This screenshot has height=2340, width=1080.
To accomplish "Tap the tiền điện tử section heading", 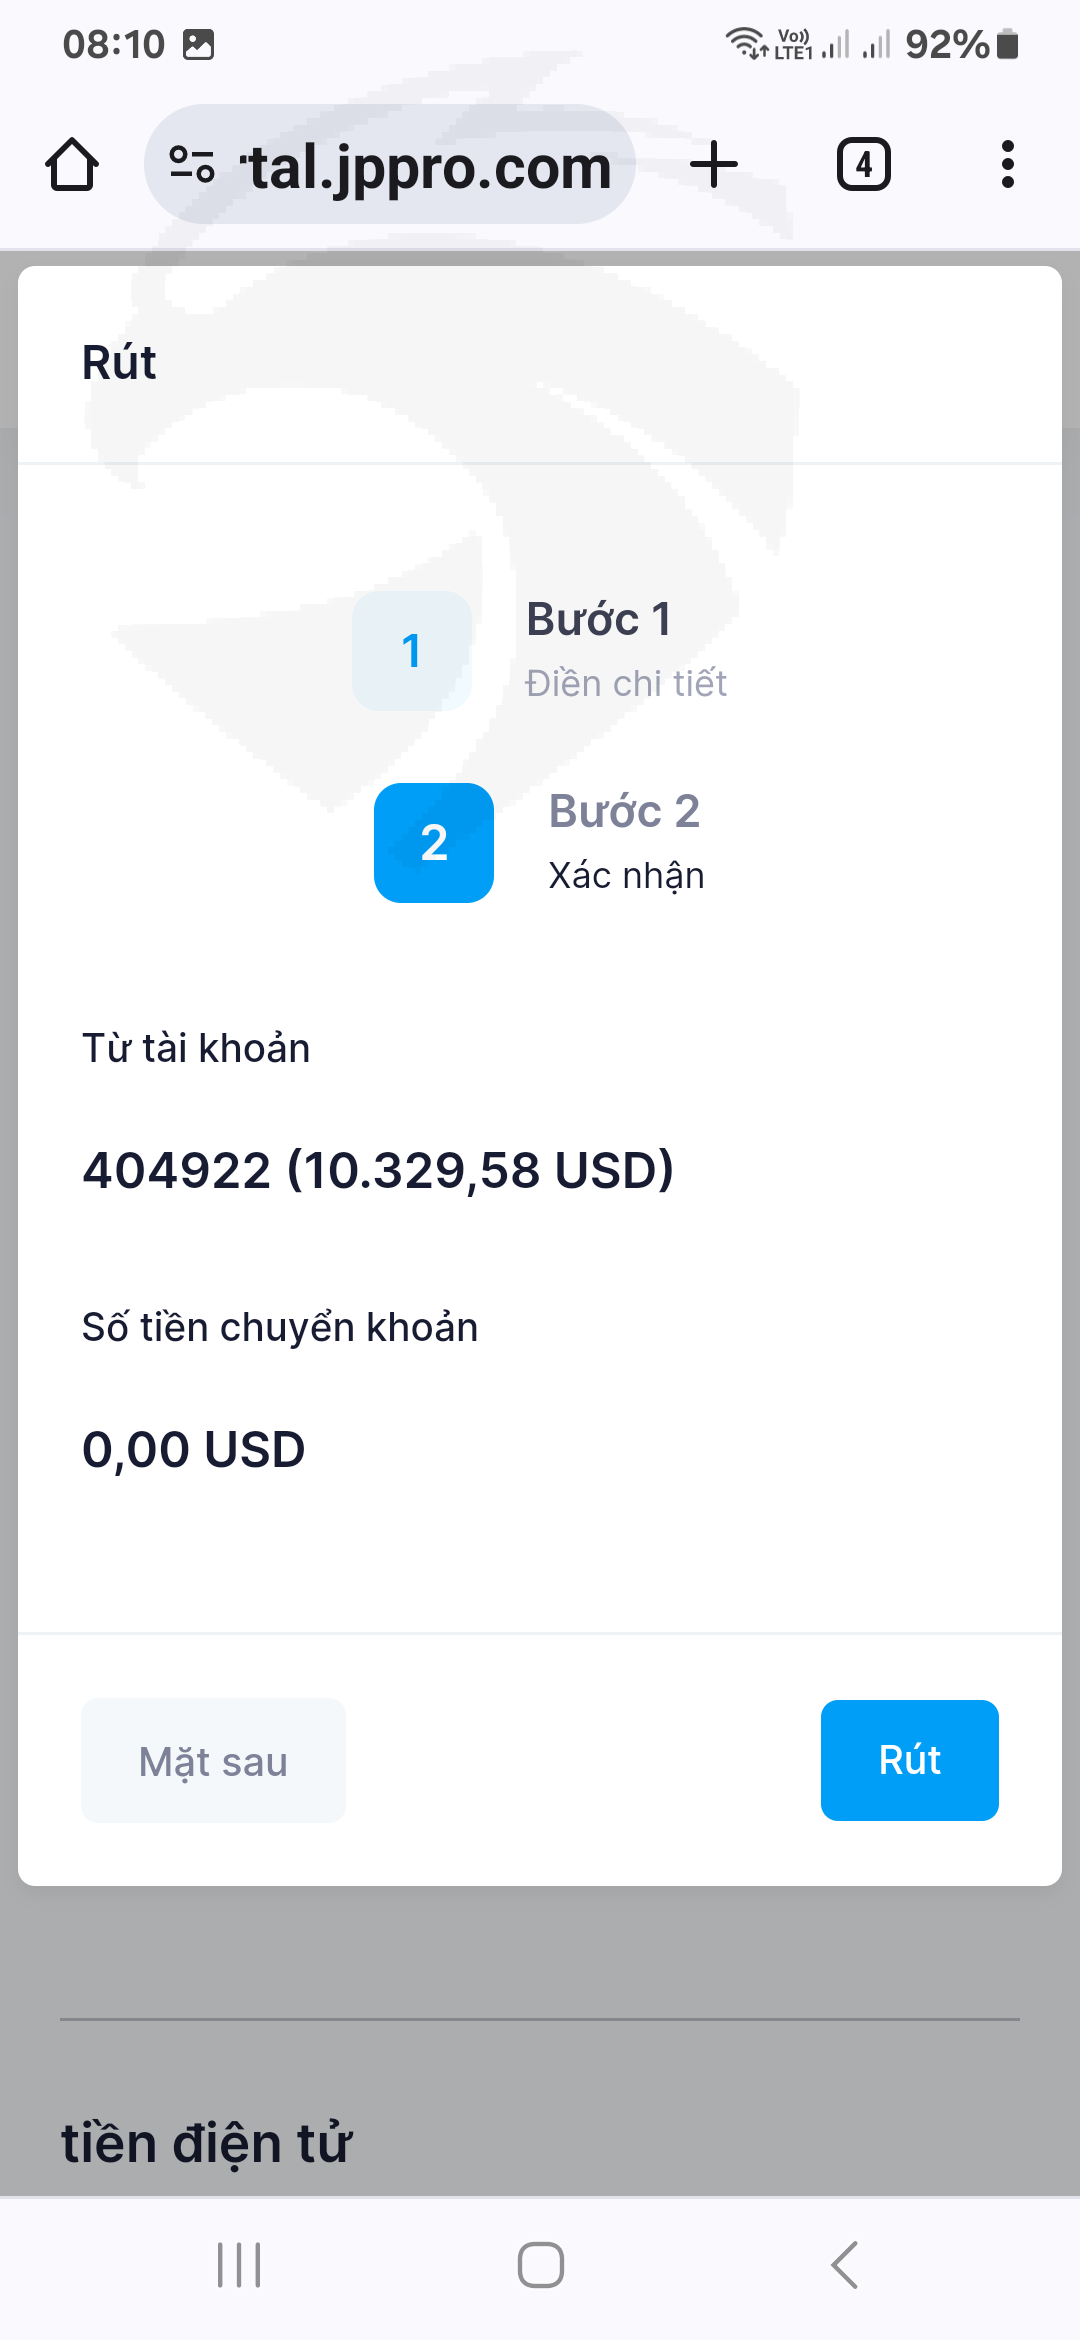I will 206,2144.
